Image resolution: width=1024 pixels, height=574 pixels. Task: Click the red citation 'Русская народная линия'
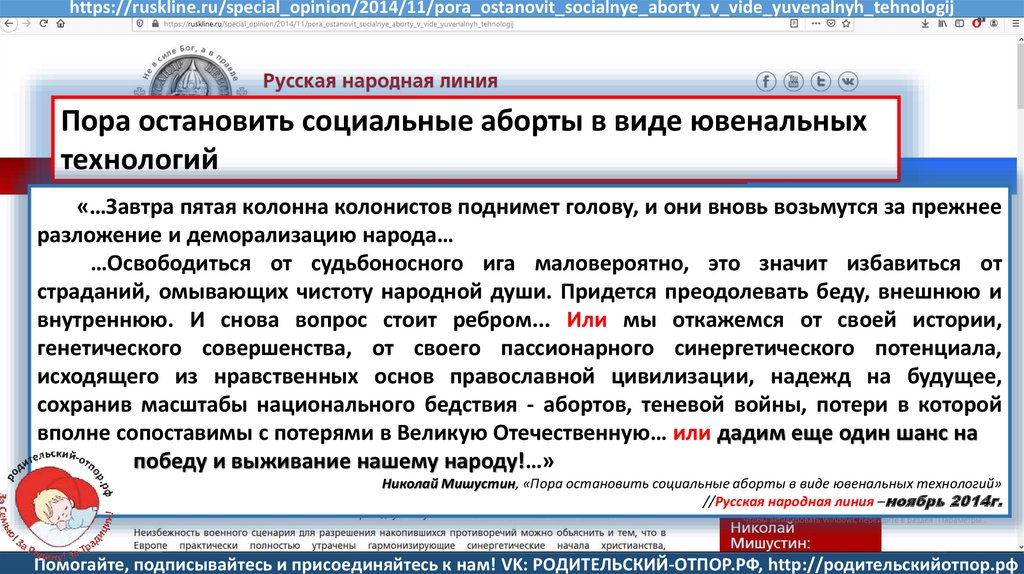coord(793,502)
